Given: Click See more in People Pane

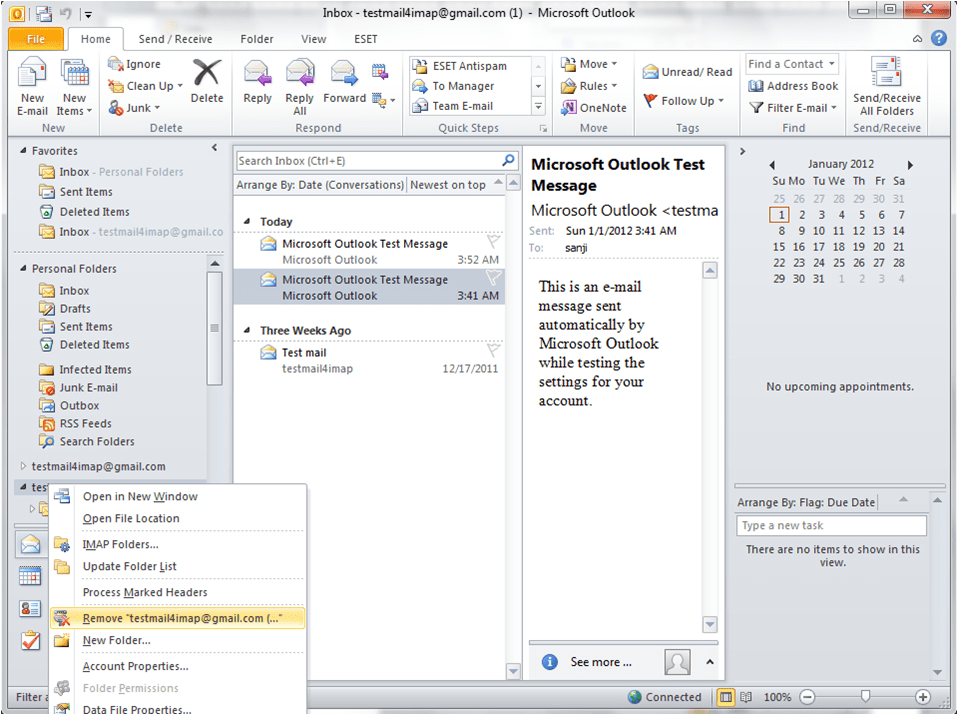Looking at the screenshot, I should 601,662.
